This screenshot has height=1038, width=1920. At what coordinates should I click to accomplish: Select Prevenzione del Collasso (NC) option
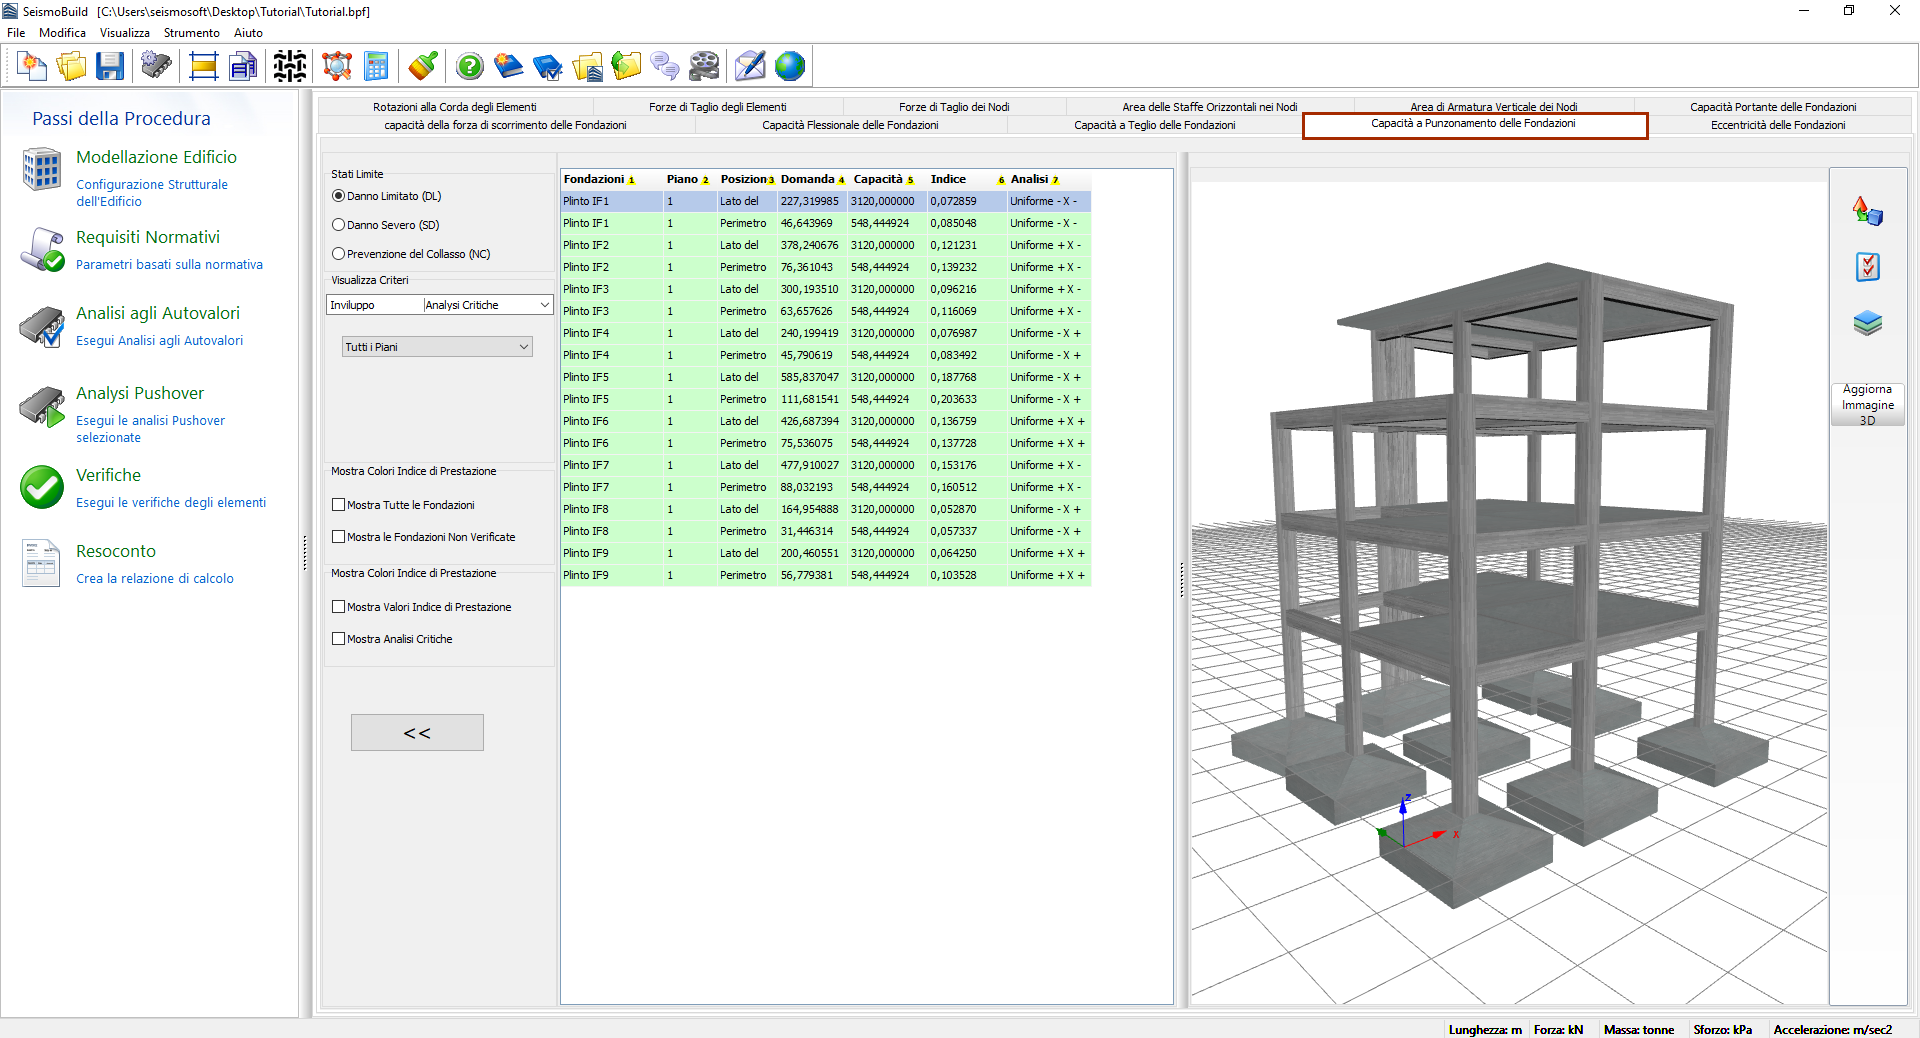(339, 254)
